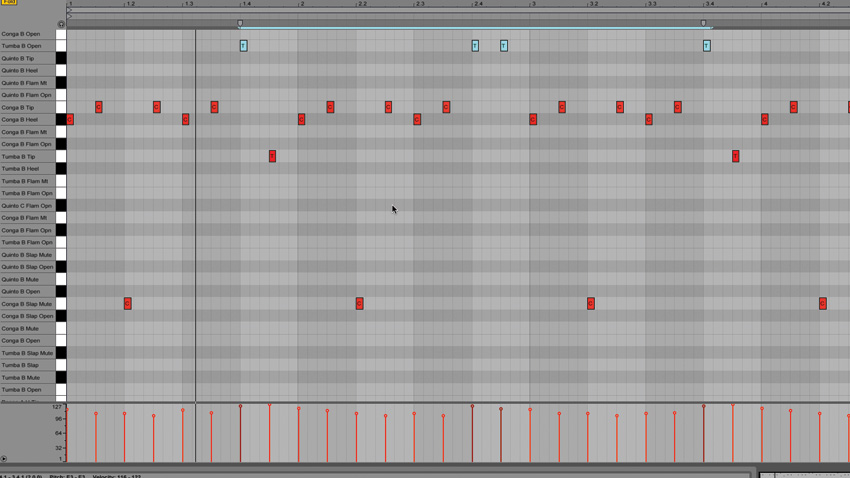This screenshot has height=478, width=850.
Task: Click the circled triangle velocity editor toggle
Action: pyautogui.click(x=4, y=458)
